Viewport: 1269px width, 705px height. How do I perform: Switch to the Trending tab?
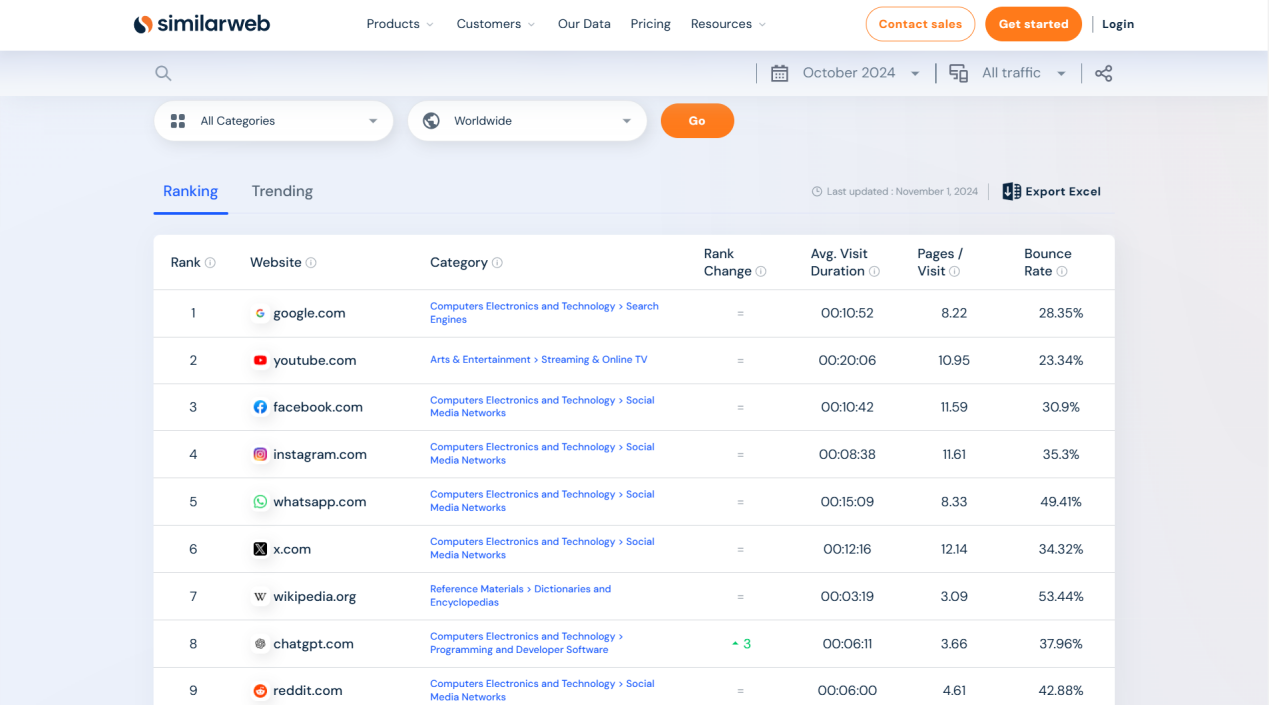pyautogui.click(x=282, y=191)
